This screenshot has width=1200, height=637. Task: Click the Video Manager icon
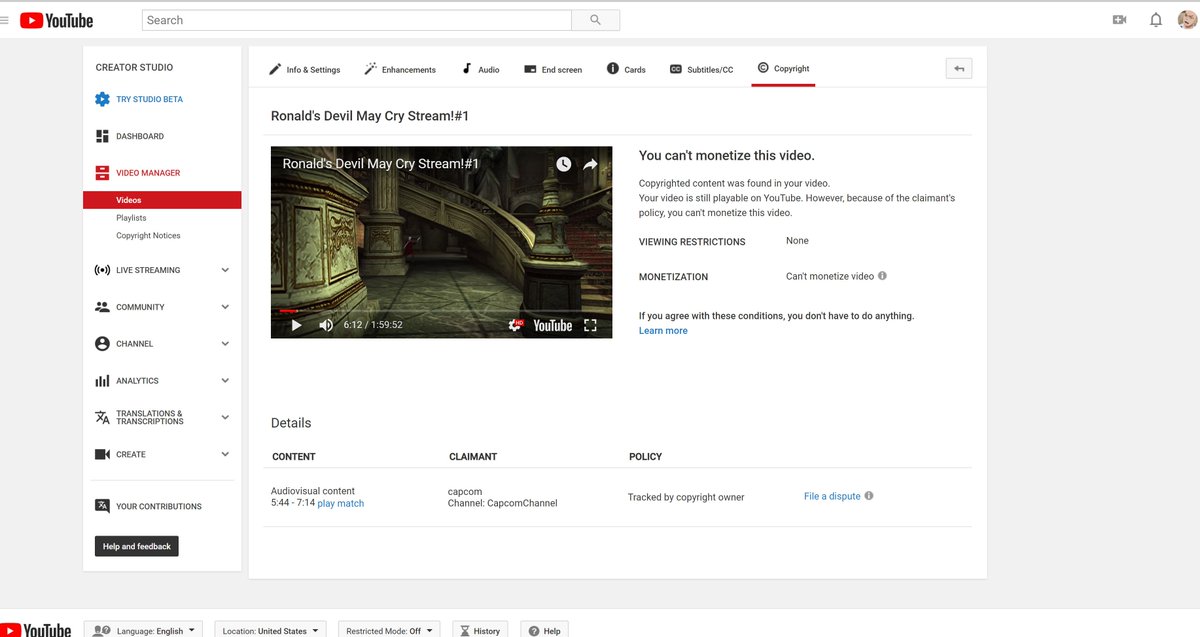coord(102,173)
